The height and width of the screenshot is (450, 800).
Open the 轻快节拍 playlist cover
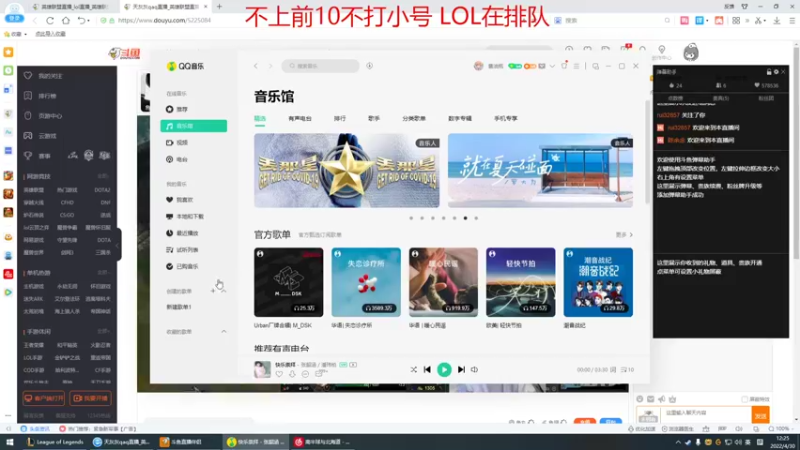(x=520, y=282)
